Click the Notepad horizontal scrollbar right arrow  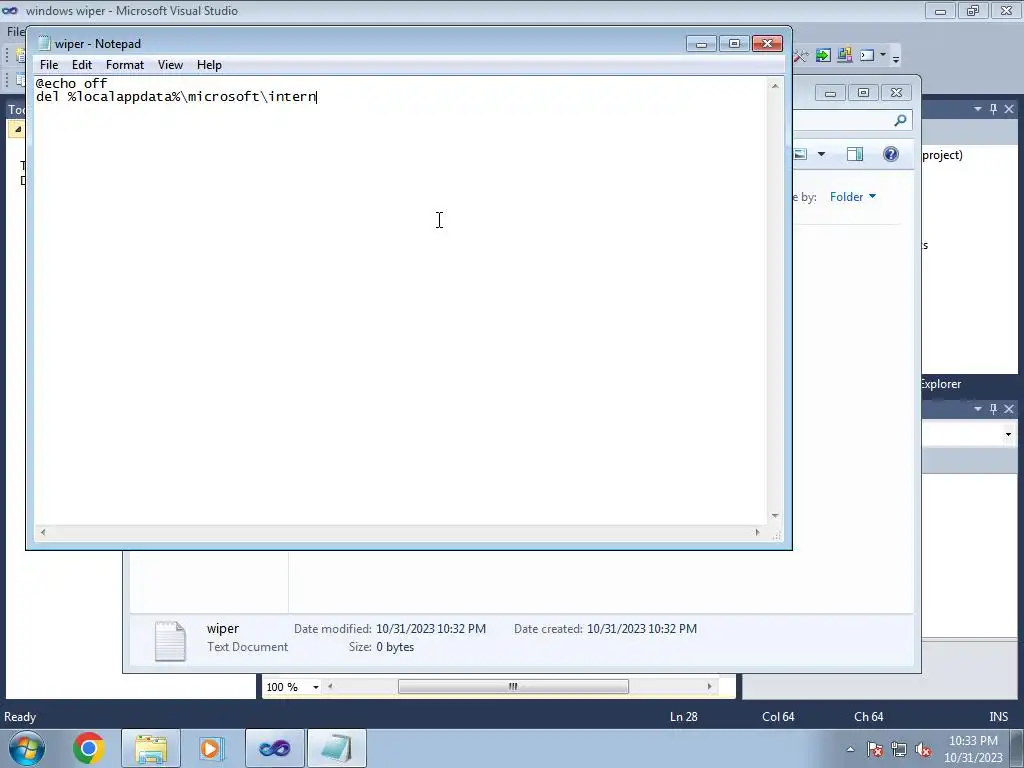tap(758, 532)
